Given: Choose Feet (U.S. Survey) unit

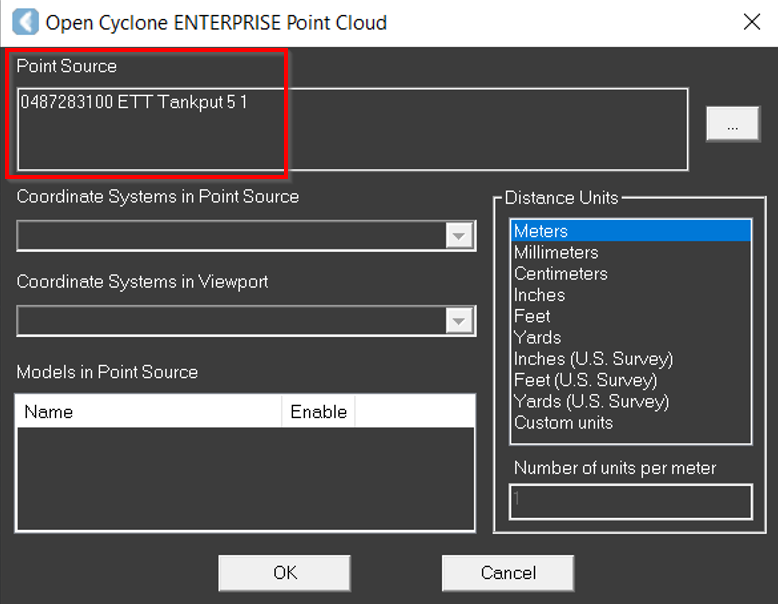Looking at the screenshot, I should pos(585,380).
